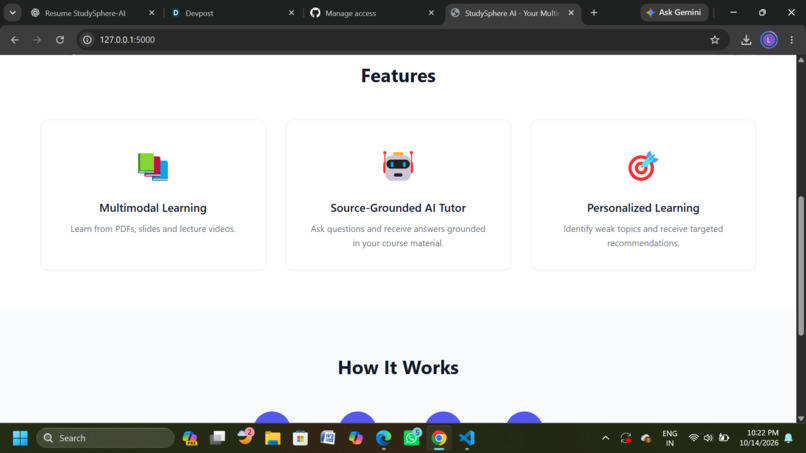
Task: Click the target icon on Personalized Learning card
Action: point(643,166)
